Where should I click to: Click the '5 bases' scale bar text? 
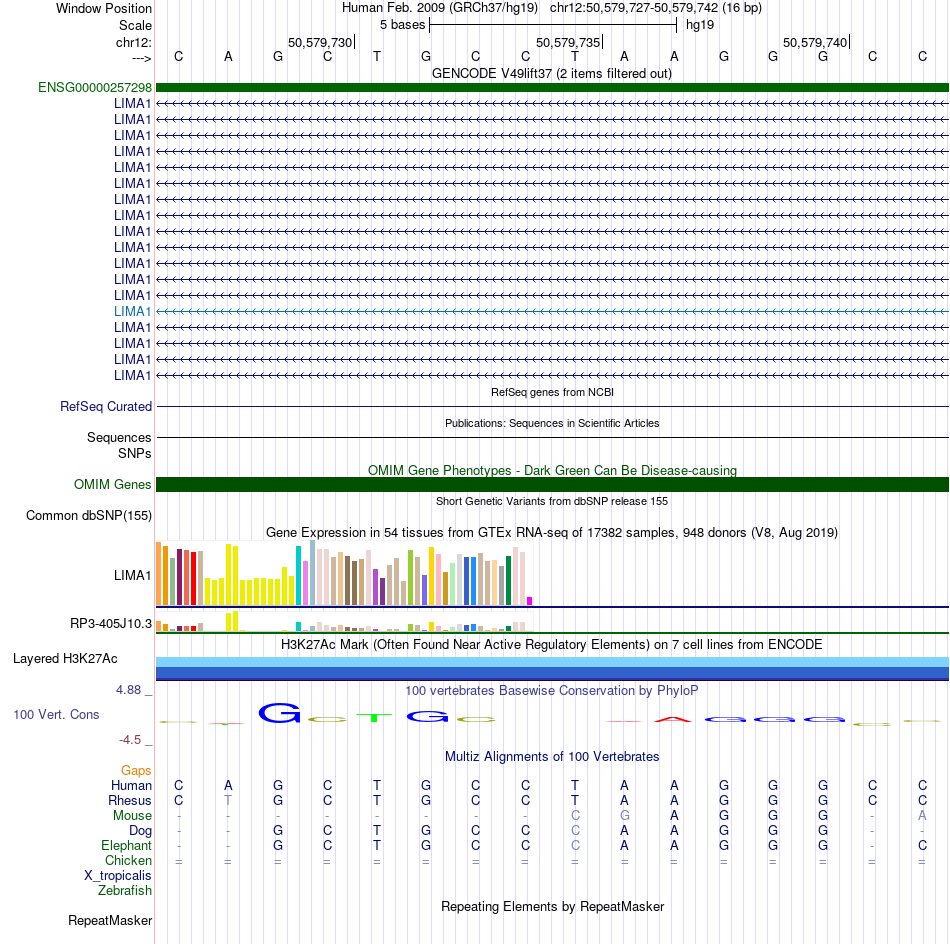[x=402, y=25]
